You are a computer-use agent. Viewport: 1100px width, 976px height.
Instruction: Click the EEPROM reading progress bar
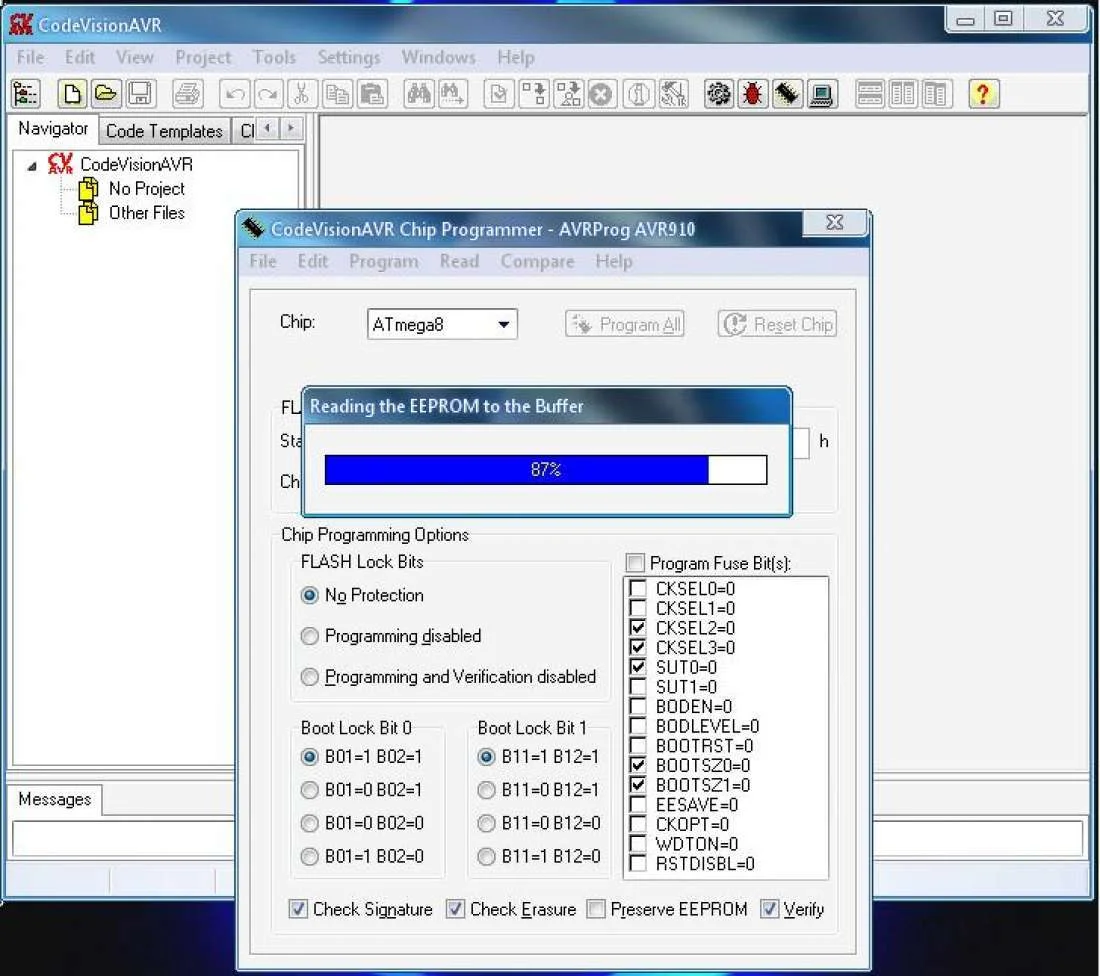[x=546, y=469]
